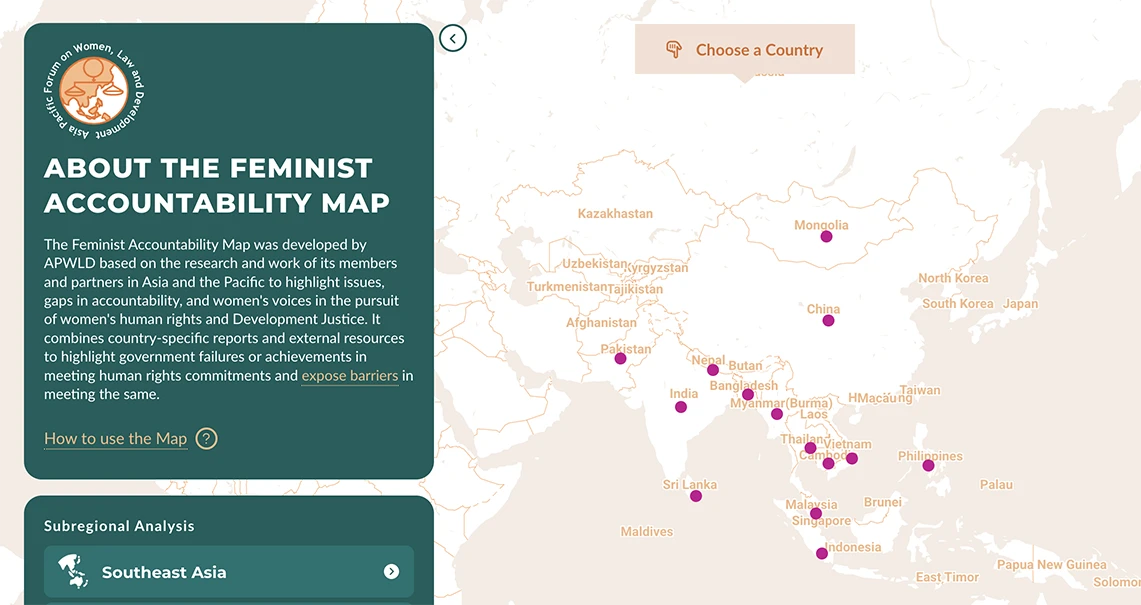Select the Nepal map marker
Image resolution: width=1141 pixels, height=605 pixels.
click(x=713, y=370)
